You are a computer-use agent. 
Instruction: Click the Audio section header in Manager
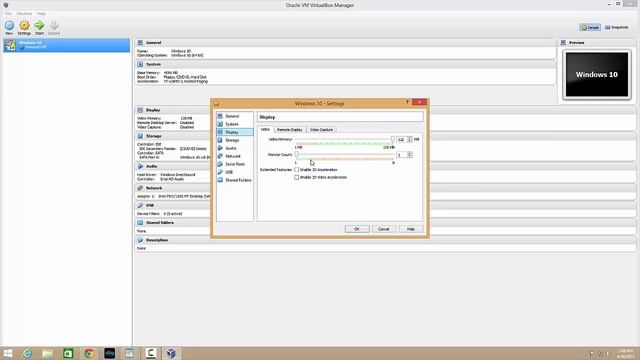tap(151, 166)
